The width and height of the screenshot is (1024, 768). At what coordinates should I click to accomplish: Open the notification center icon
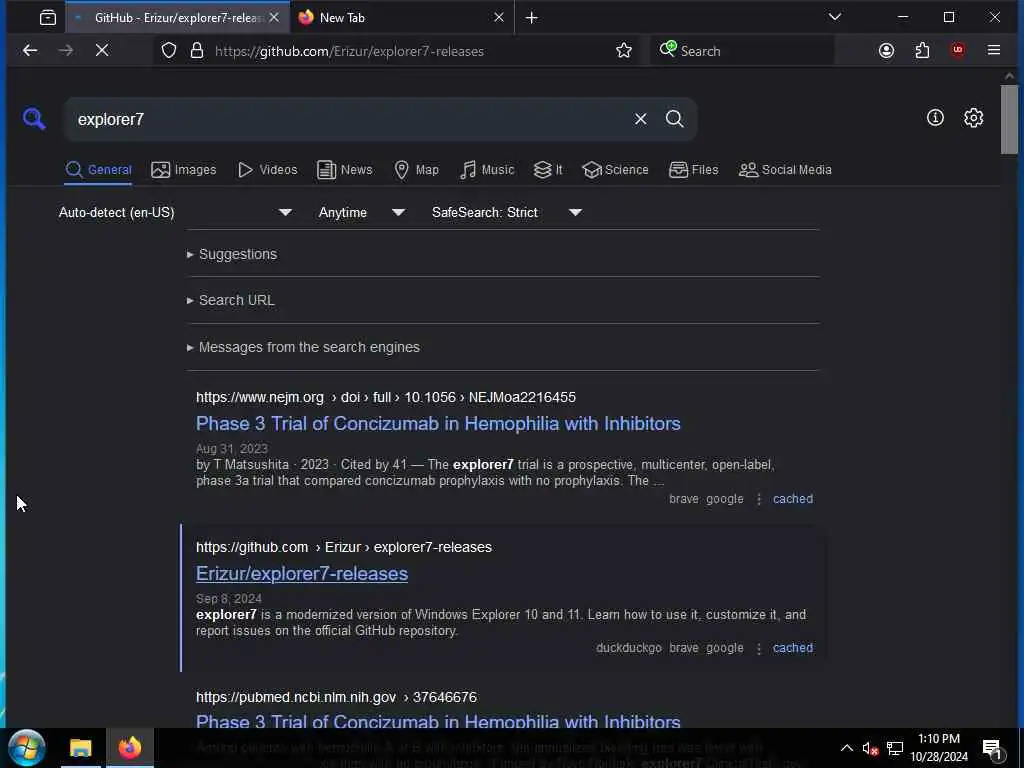coord(992,748)
